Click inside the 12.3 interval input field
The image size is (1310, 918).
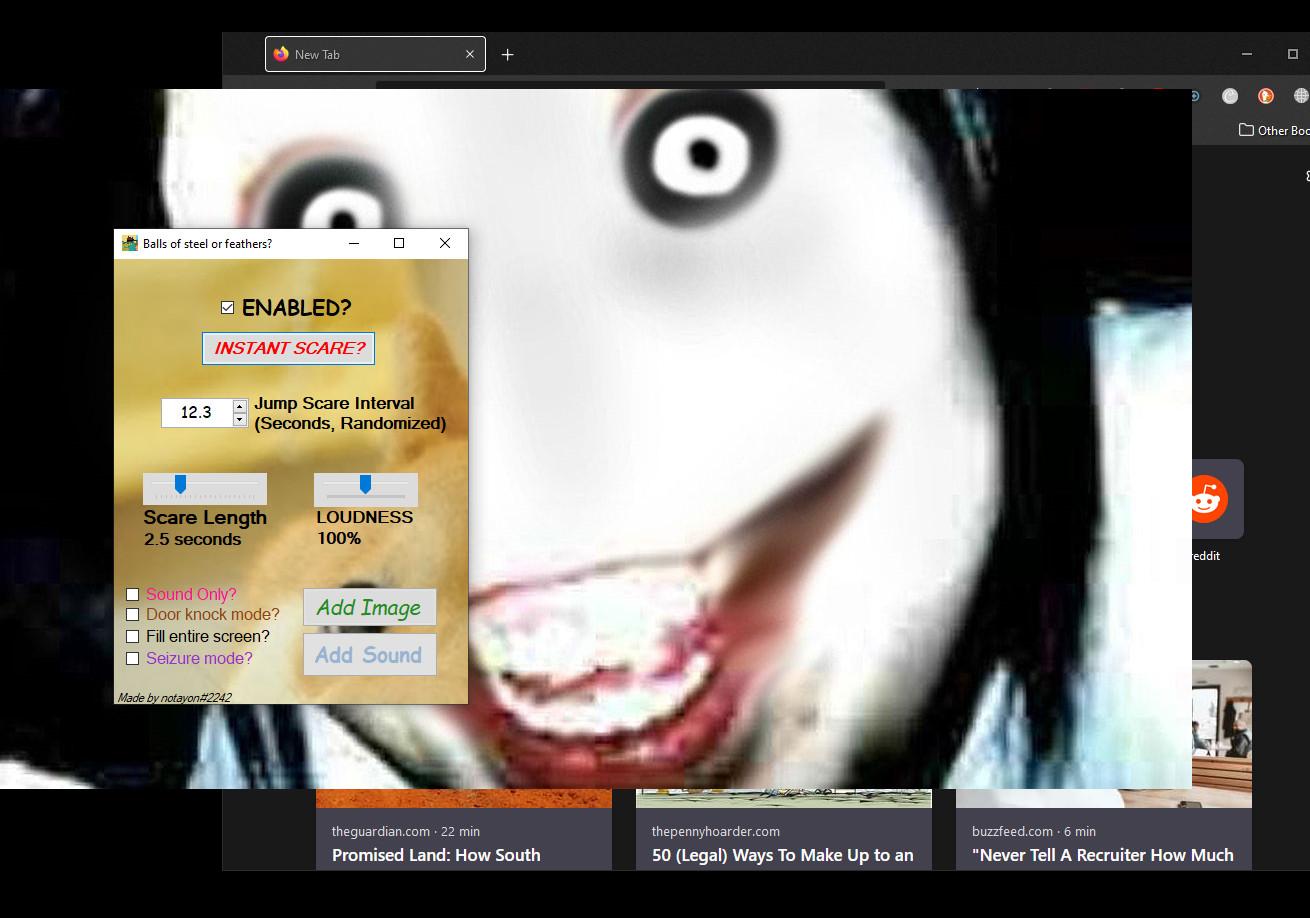196,412
